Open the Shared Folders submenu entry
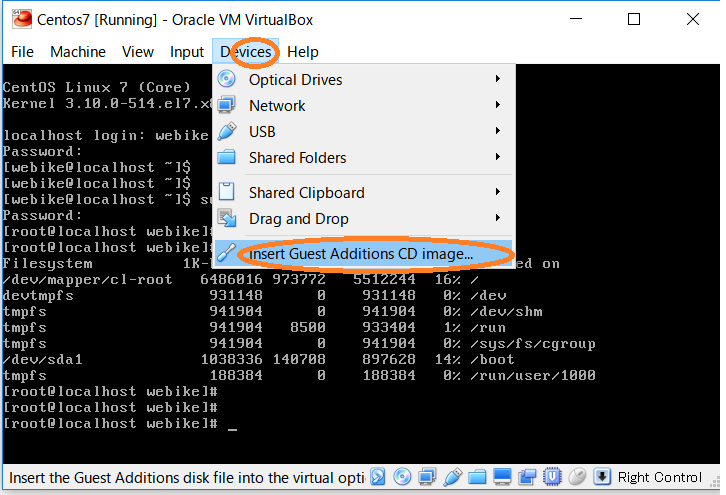This screenshot has height=495, width=726. pyautogui.click(x=363, y=157)
